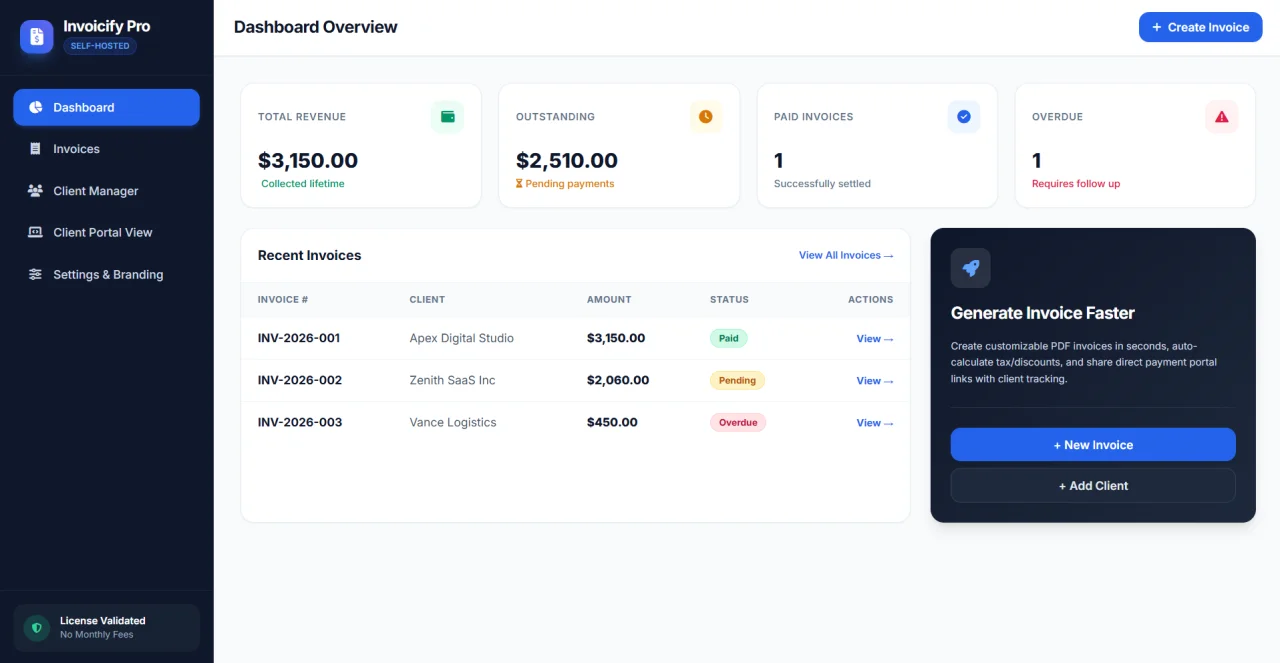Viewport: 1280px width, 663px height.
Task: Click client name Zenith SaaS Inc
Action: tap(452, 380)
